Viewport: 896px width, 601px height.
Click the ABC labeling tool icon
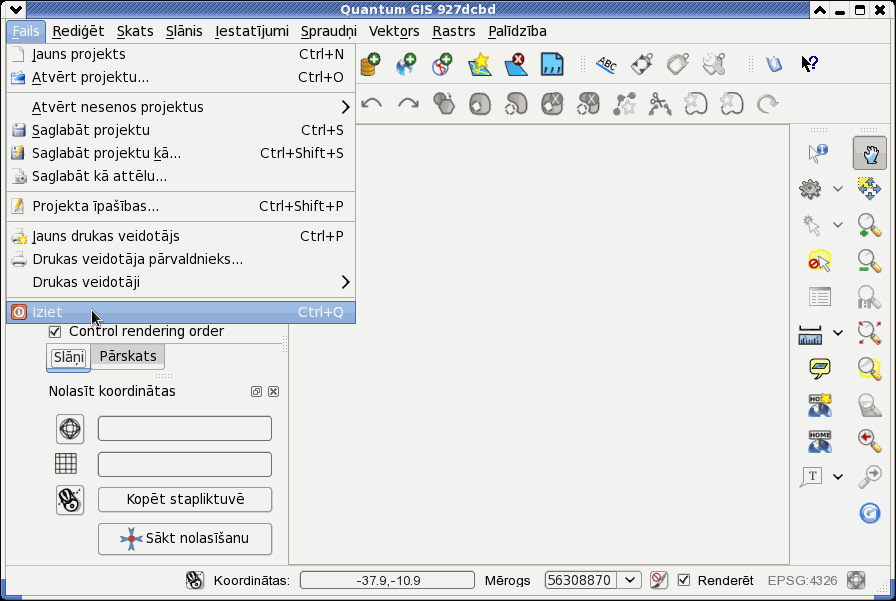(x=606, y=64)
